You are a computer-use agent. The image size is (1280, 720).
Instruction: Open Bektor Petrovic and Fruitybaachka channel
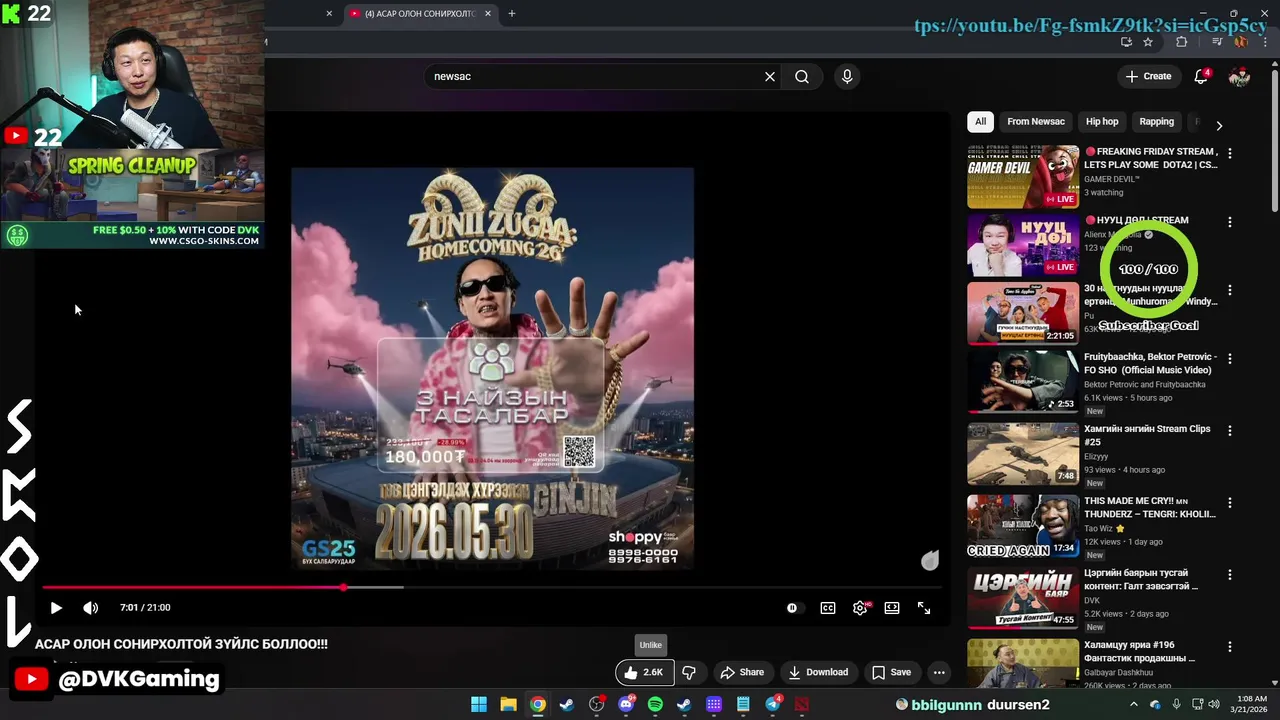pyautogui.click(x=1145, y=384)
